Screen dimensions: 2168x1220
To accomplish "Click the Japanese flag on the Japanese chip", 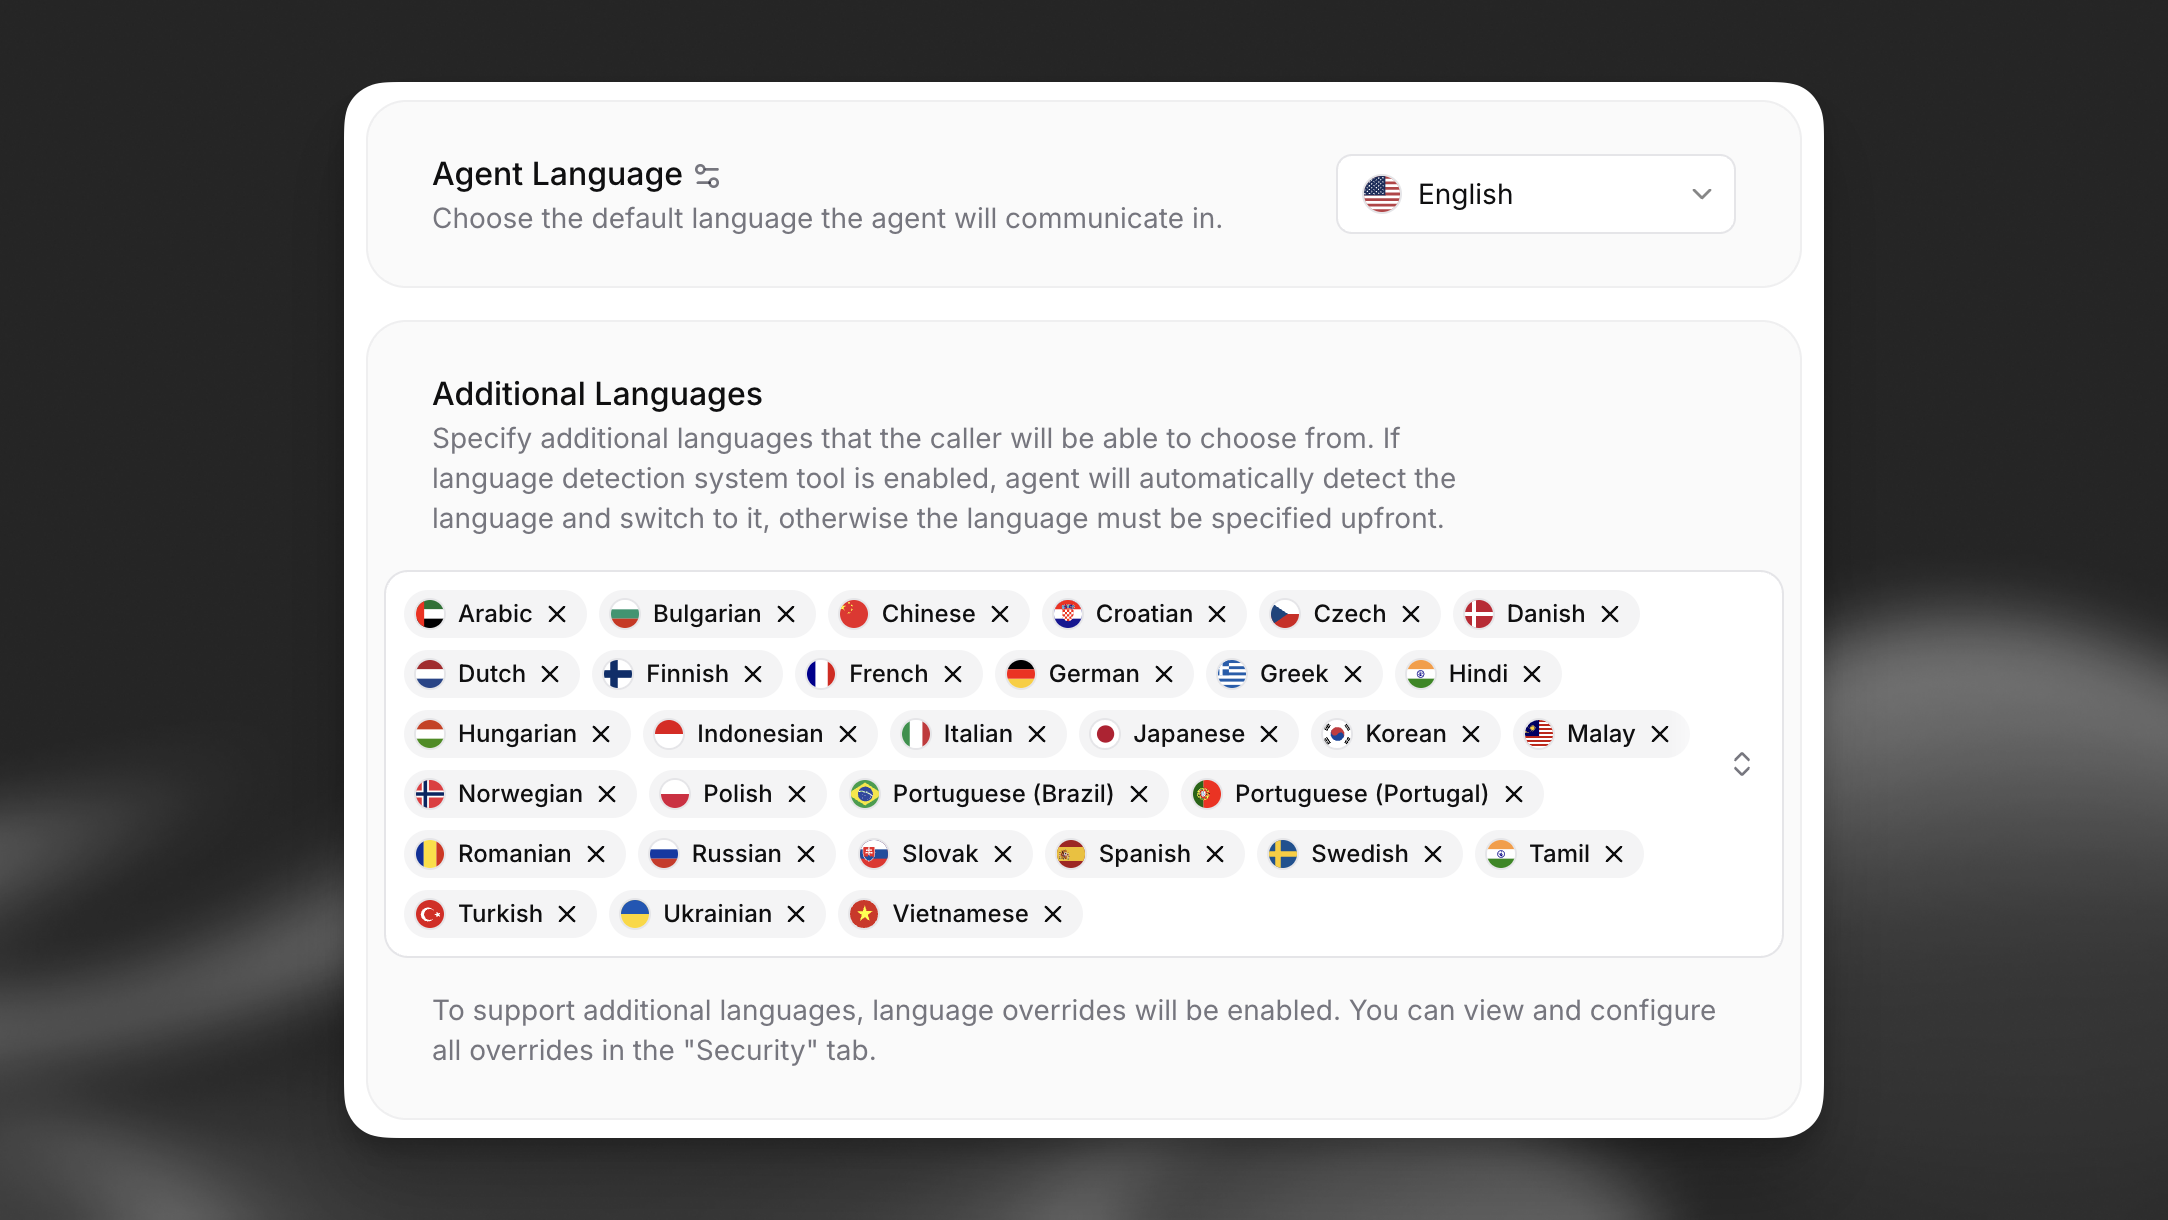I will (1106, 733).
